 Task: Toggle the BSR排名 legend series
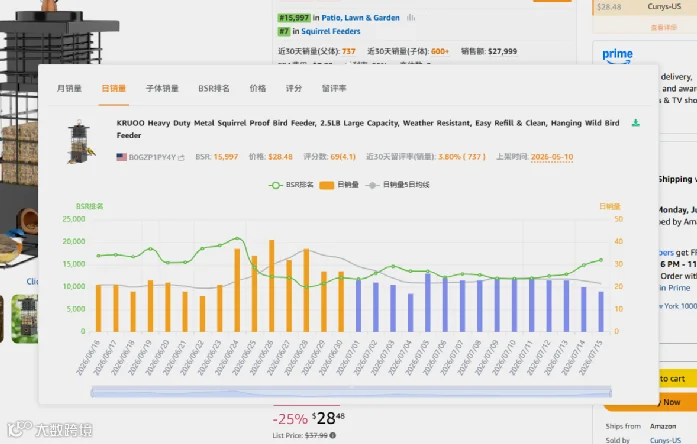click(291, 185)
